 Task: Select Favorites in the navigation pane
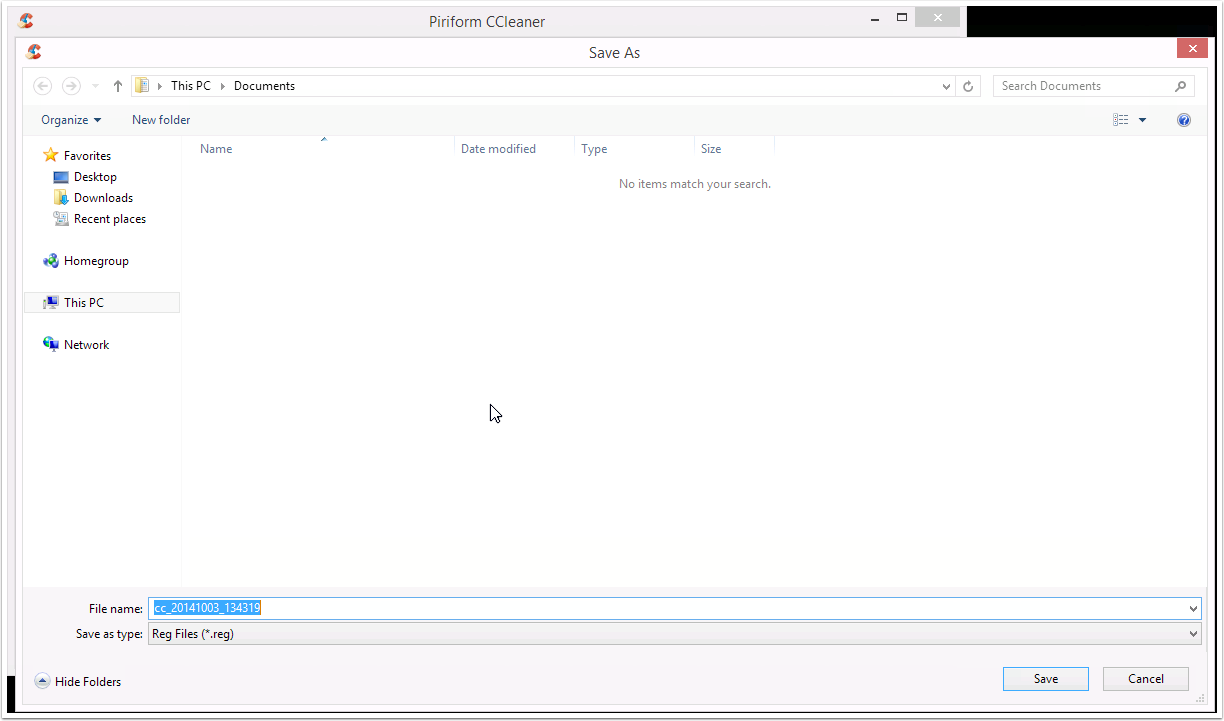tap(87, 156)
